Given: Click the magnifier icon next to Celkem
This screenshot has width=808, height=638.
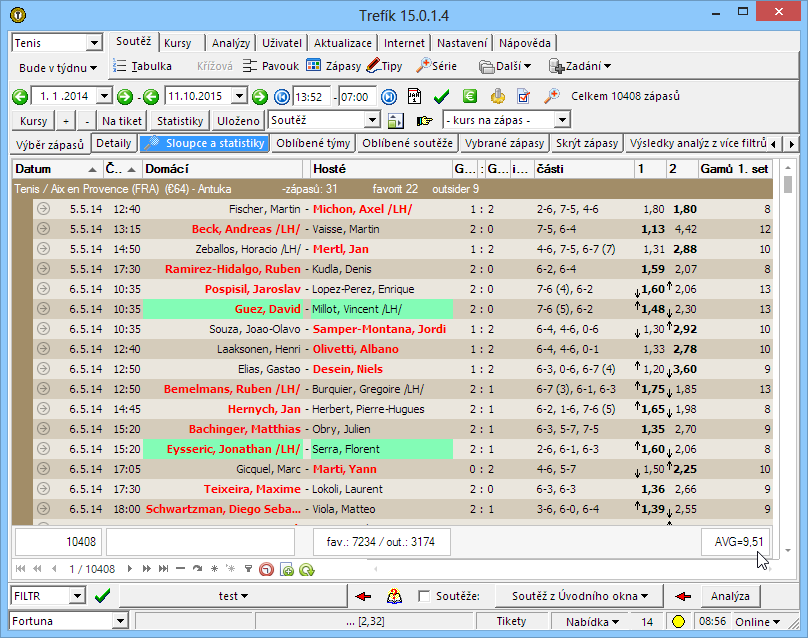Looking at the screenshot, I should [x=551, y=97].
